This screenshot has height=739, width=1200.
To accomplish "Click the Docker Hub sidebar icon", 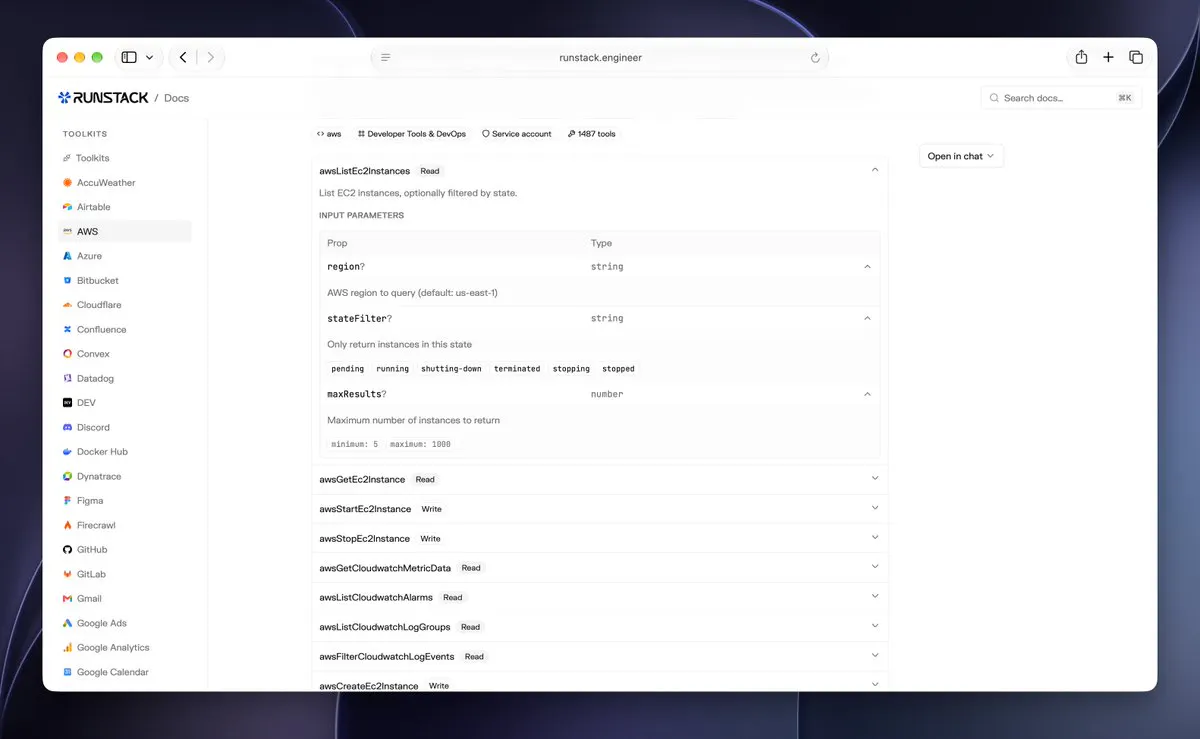I will tap(67, 452).
